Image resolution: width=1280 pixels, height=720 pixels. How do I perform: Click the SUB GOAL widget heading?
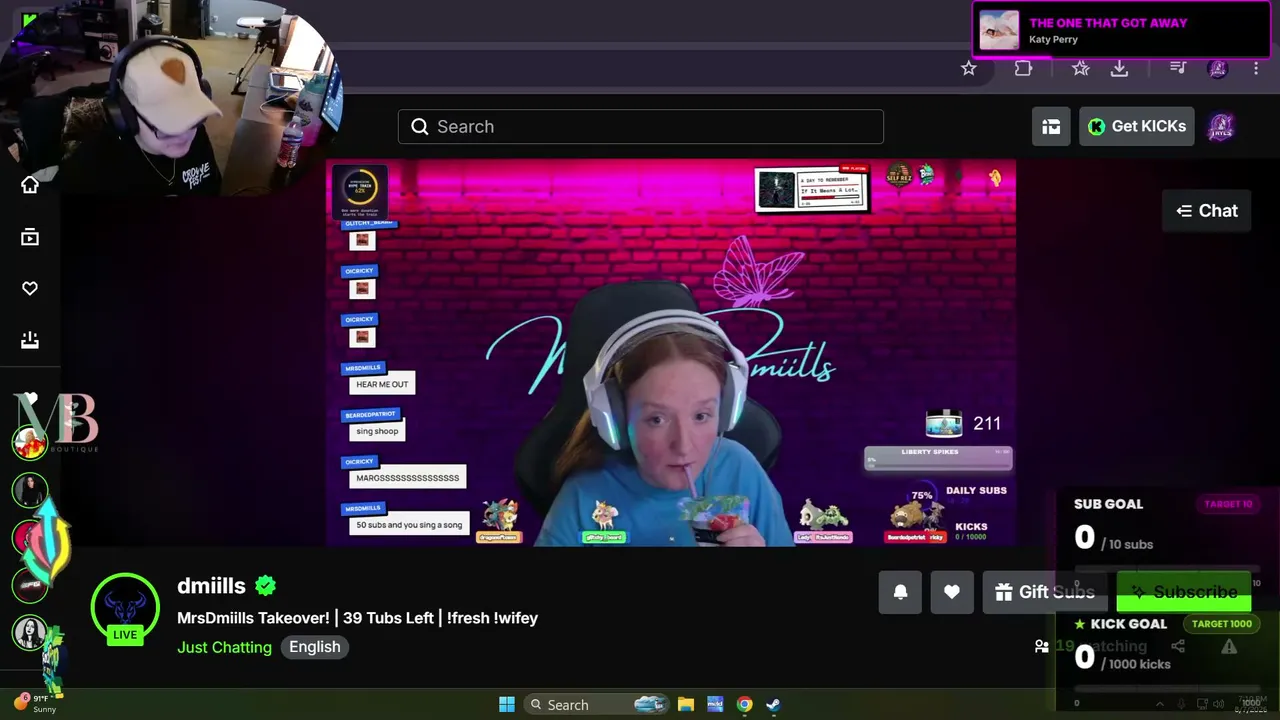point(1108,504)
